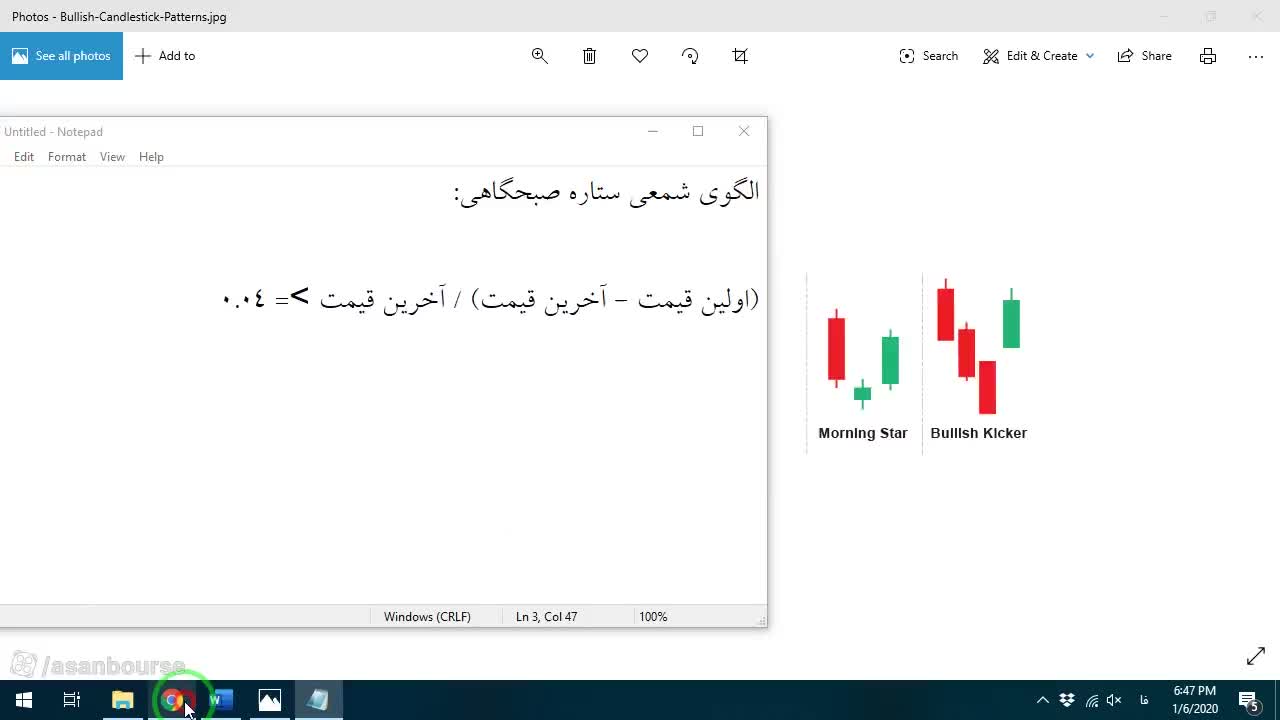The height and width of the screenshot is (720, 1280).
Task: Open Google Chrome from the taskbar
Action: [172, 700]
